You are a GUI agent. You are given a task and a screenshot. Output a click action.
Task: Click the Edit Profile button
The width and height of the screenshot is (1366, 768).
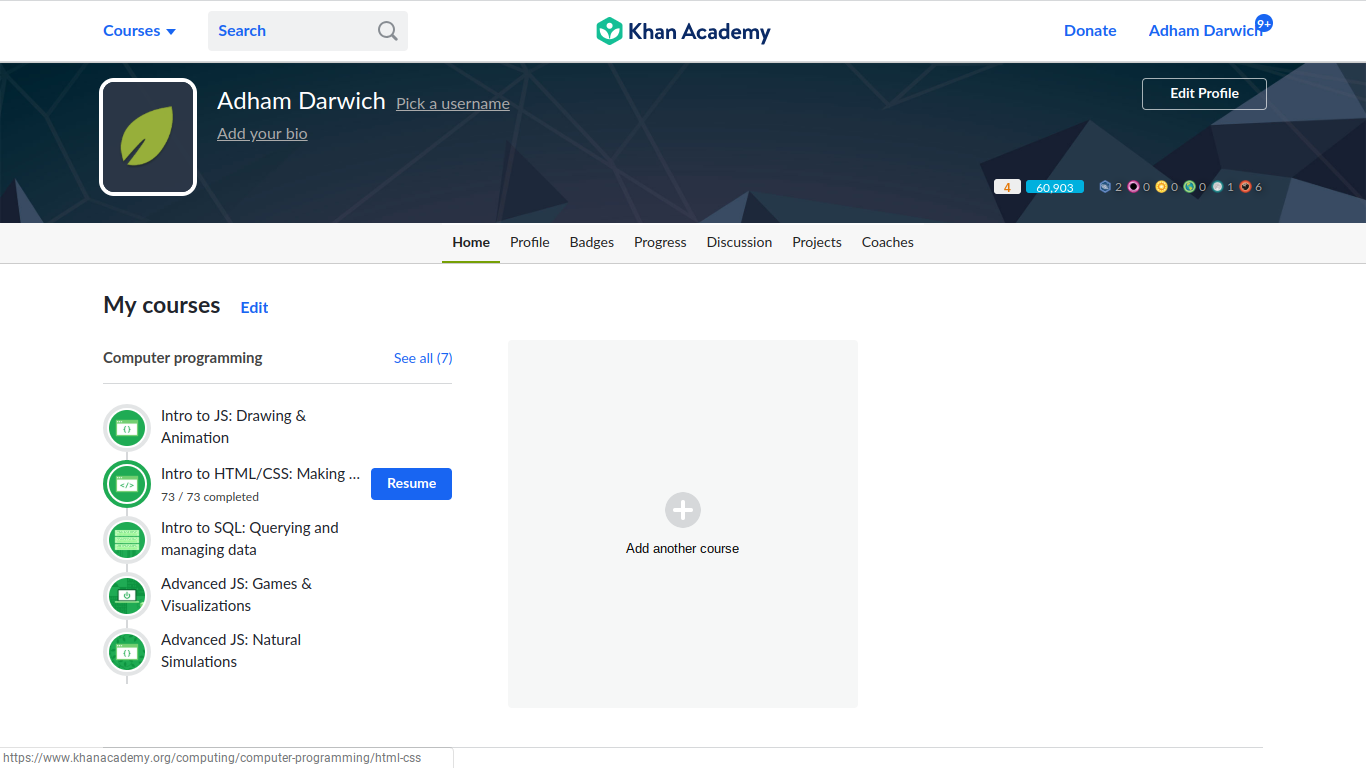click(1204, 94)
